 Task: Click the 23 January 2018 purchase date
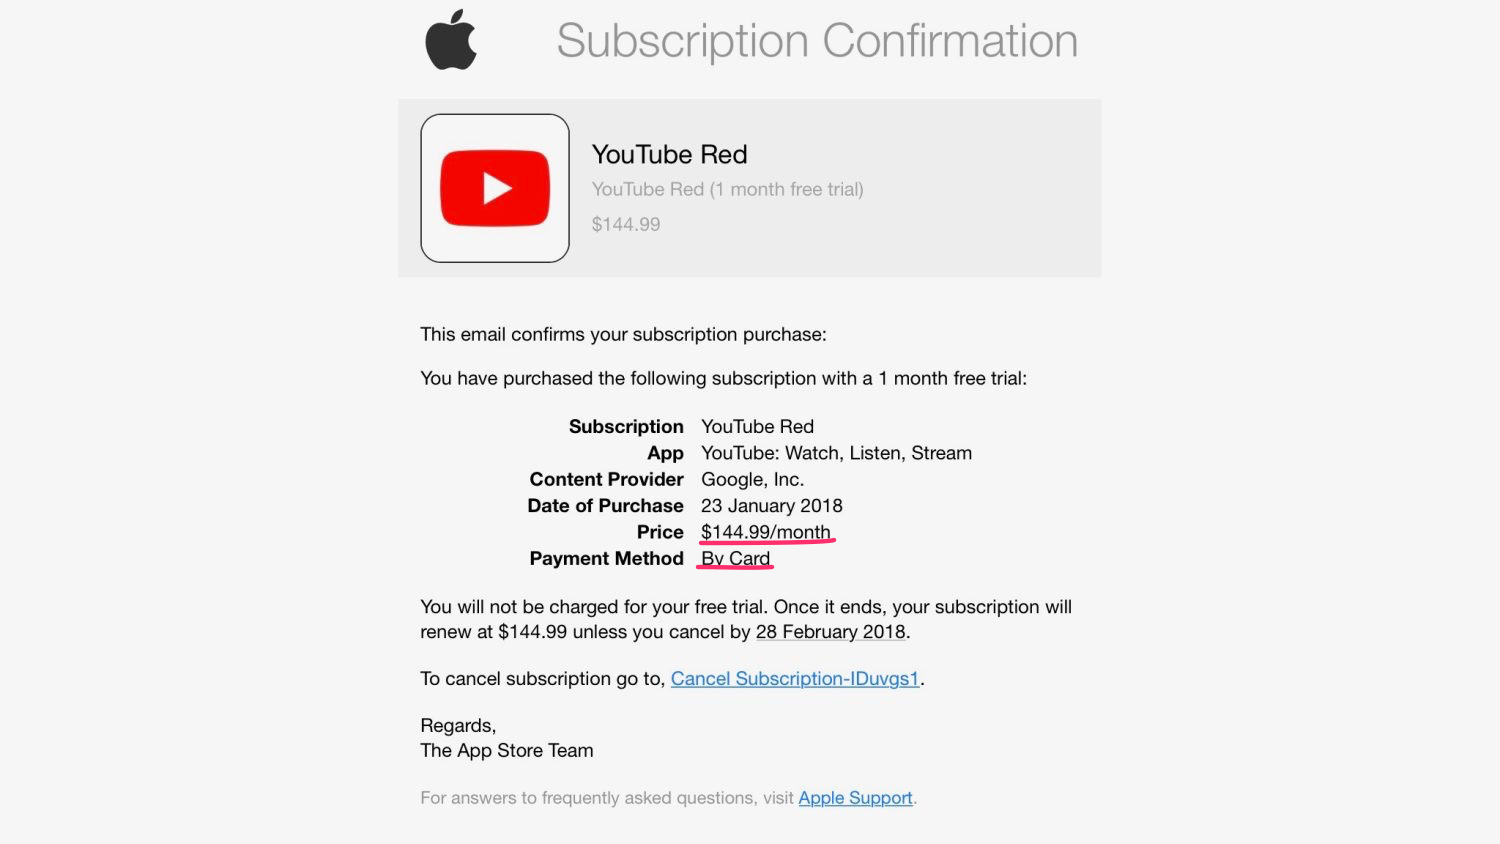pyautogui.click(x=772, y=506)
